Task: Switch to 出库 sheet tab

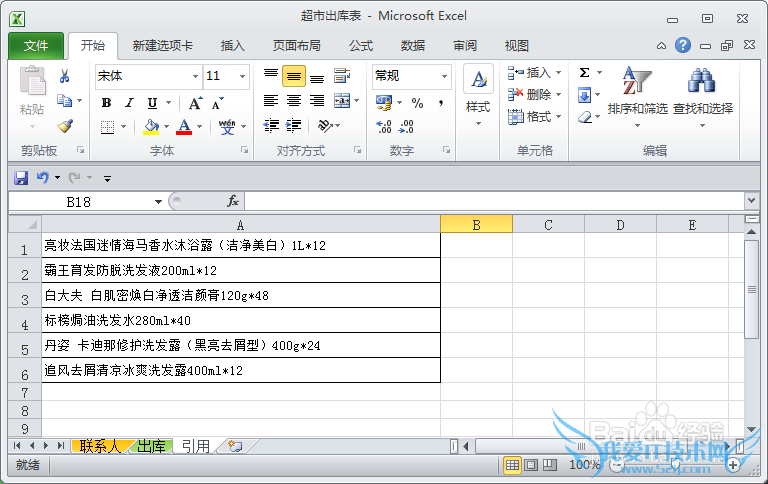Action: pyautogui.click(x=151, y=446)
